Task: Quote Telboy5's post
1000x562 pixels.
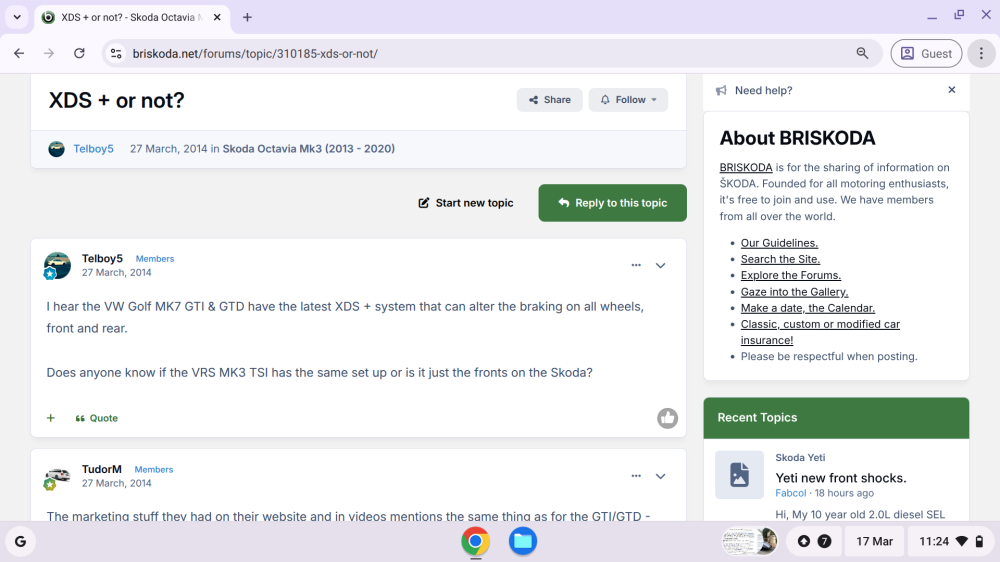Action: [x=97, y=418]
